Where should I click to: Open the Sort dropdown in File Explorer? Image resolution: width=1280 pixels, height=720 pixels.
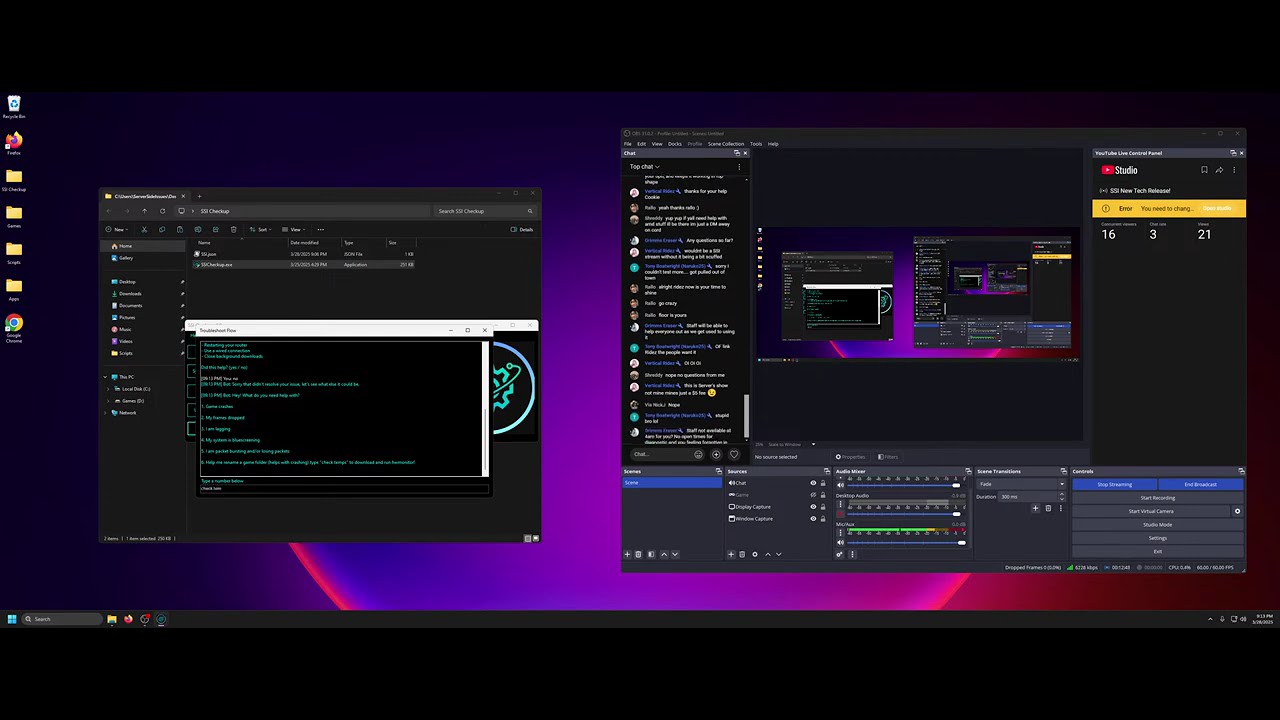(262, 229)
